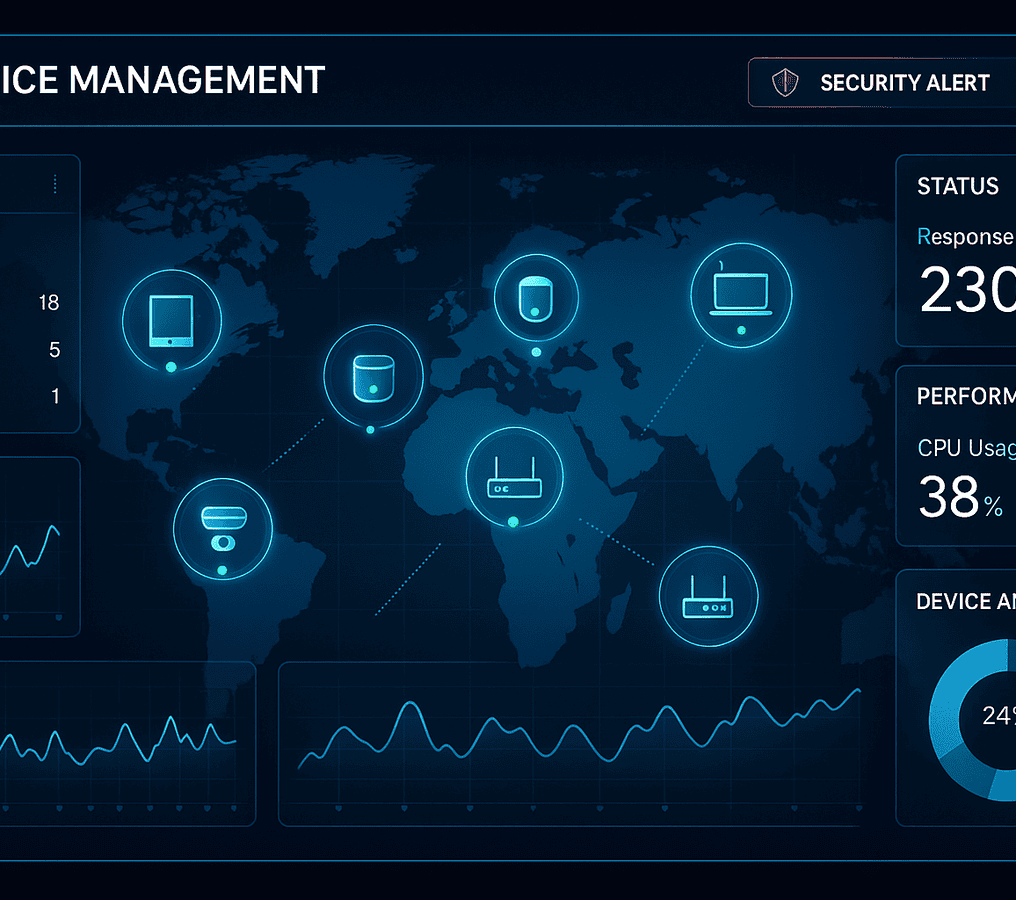Screen dimensions: 1016x900
Task: Select the cylinder device over Europe
Action: point(535,295)
